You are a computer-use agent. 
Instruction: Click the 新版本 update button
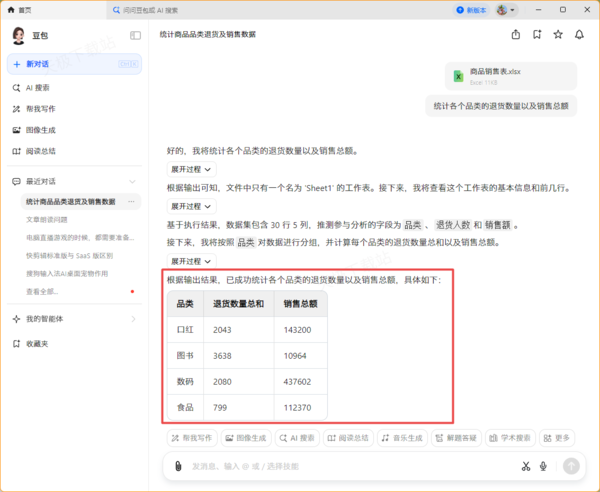tap(471, 10)
